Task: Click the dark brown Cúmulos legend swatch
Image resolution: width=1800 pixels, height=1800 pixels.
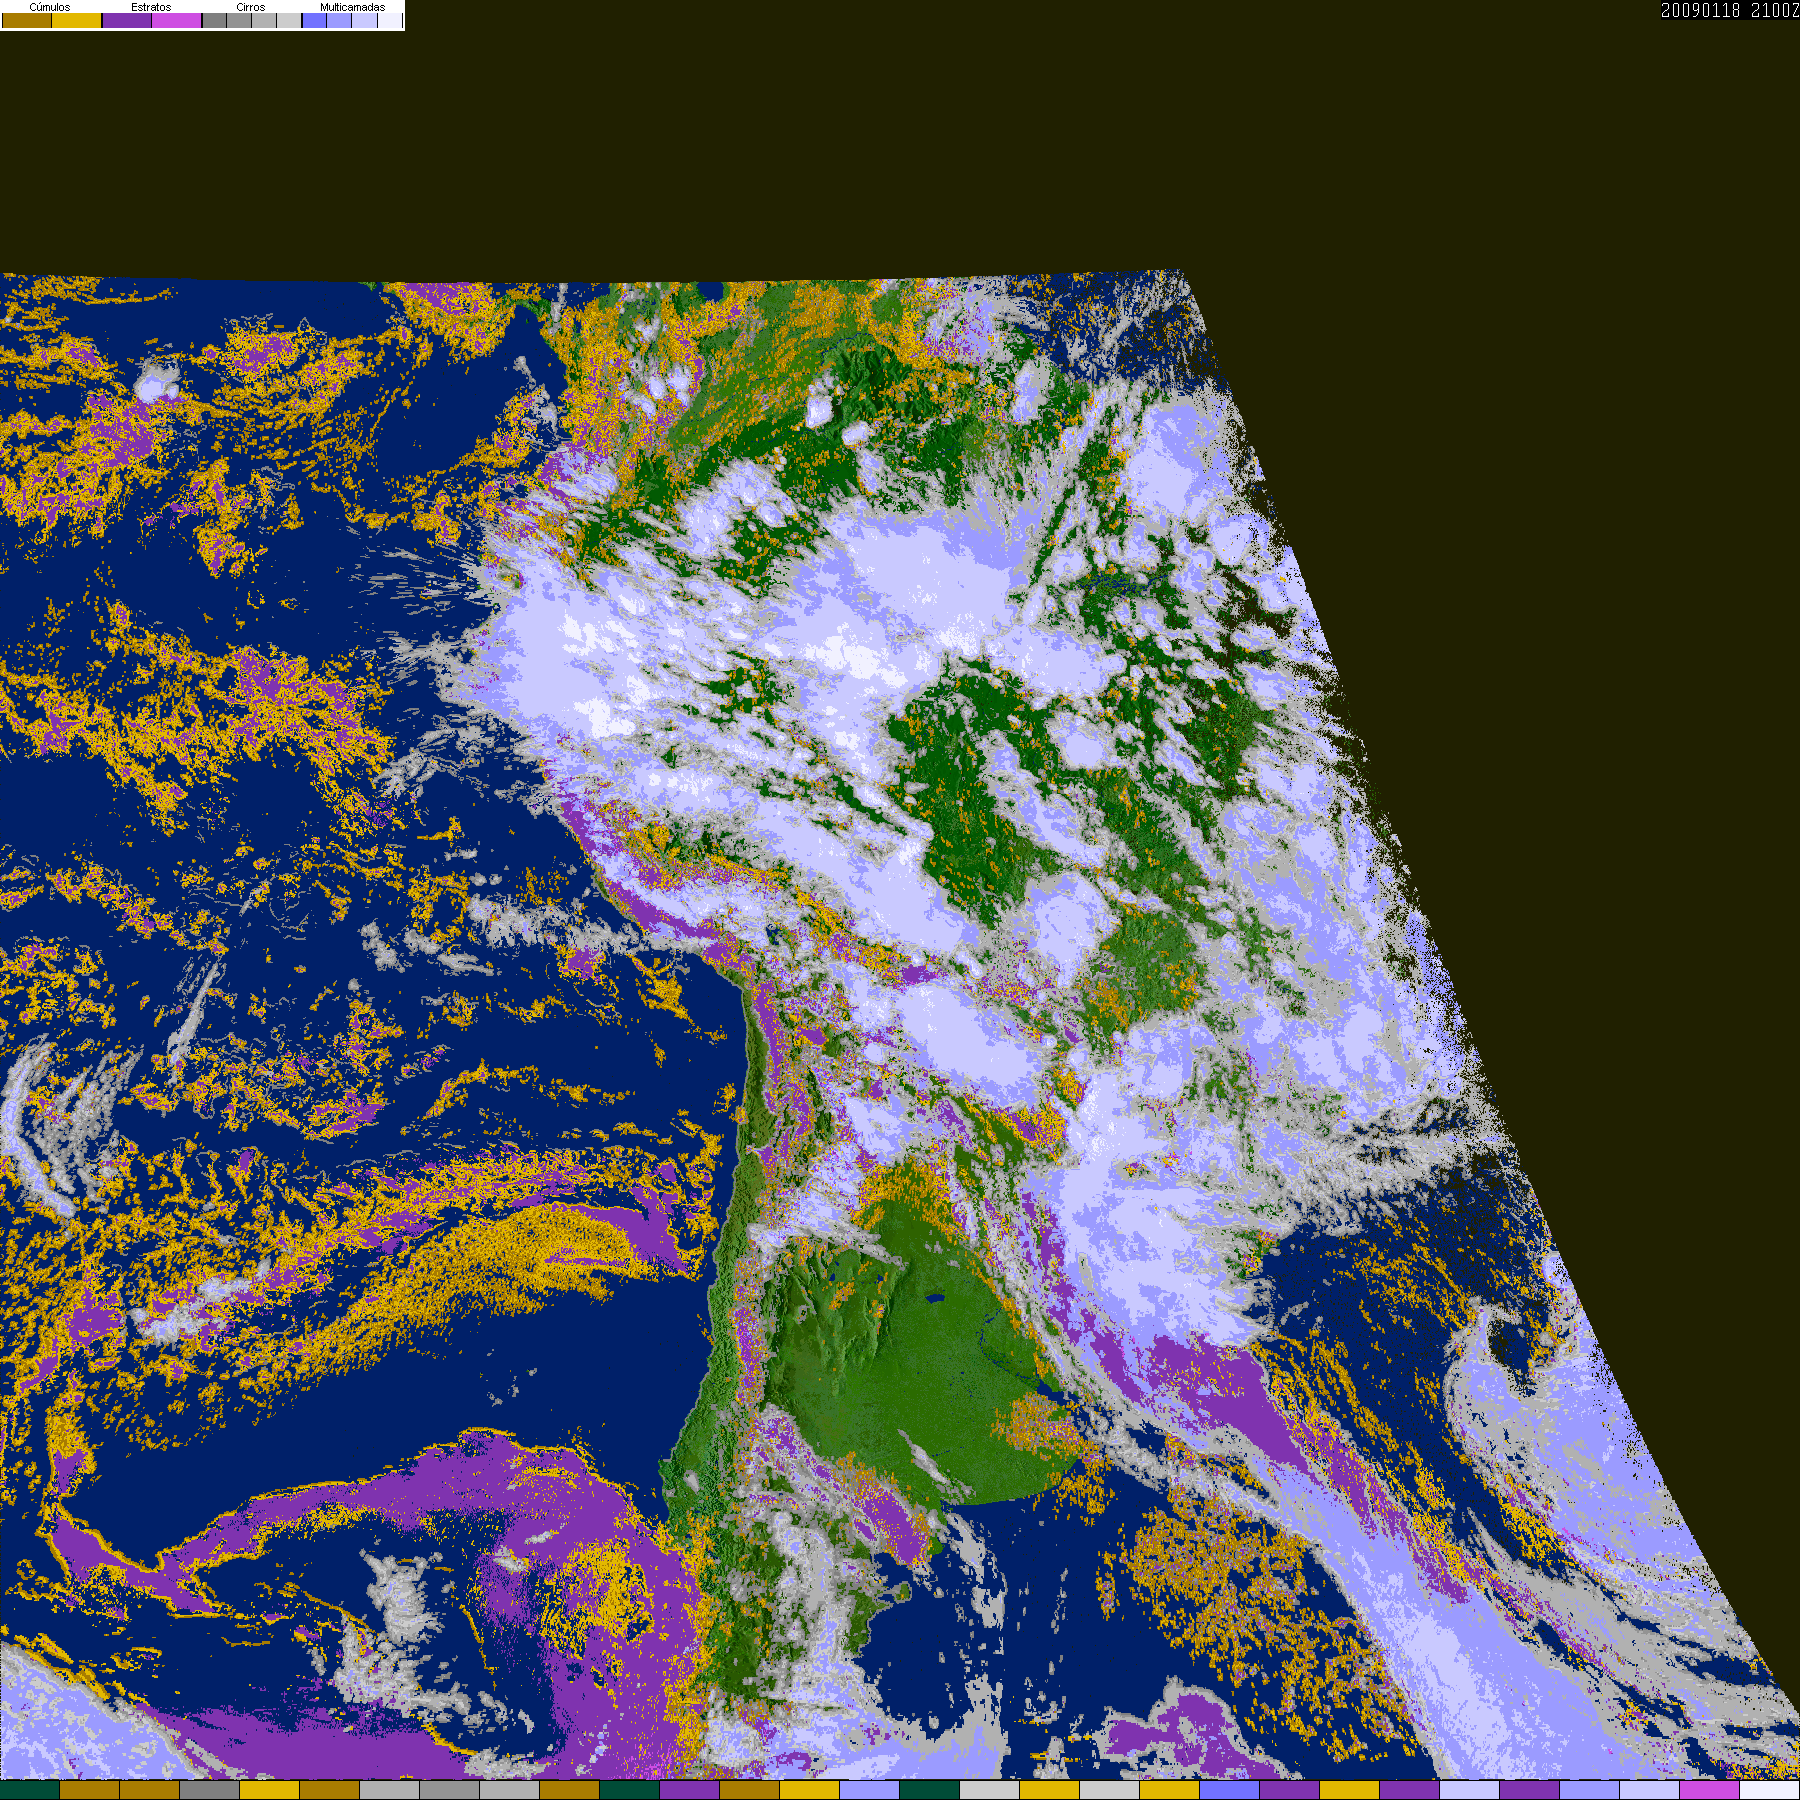Action: [27, 20]
